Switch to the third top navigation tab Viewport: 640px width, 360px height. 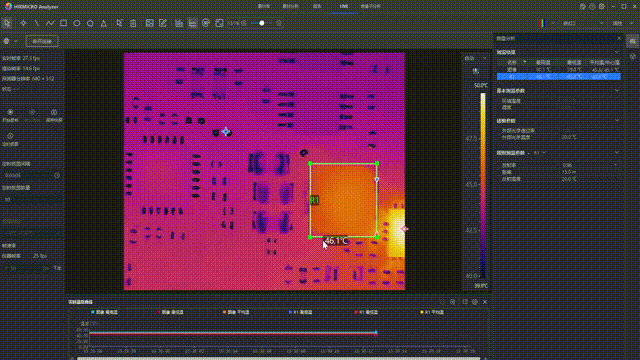317,7
